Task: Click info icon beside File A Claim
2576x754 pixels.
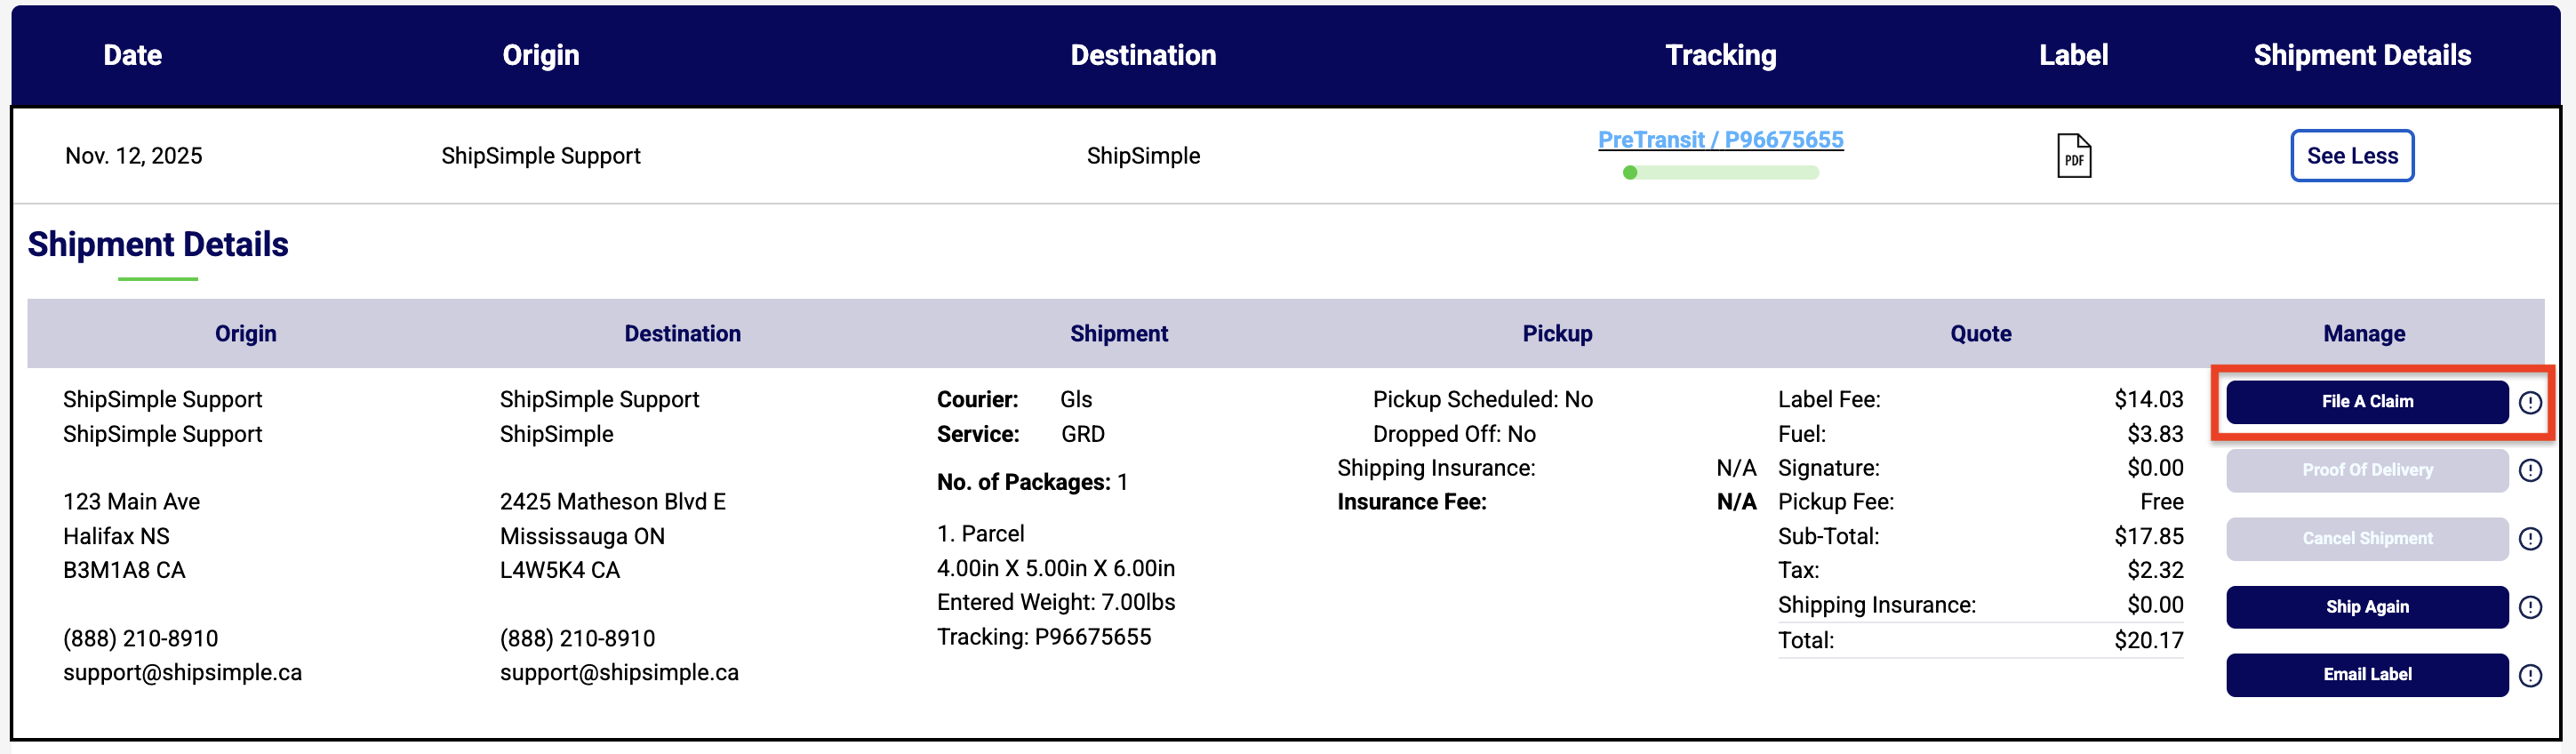Action: click(2530, 402)
